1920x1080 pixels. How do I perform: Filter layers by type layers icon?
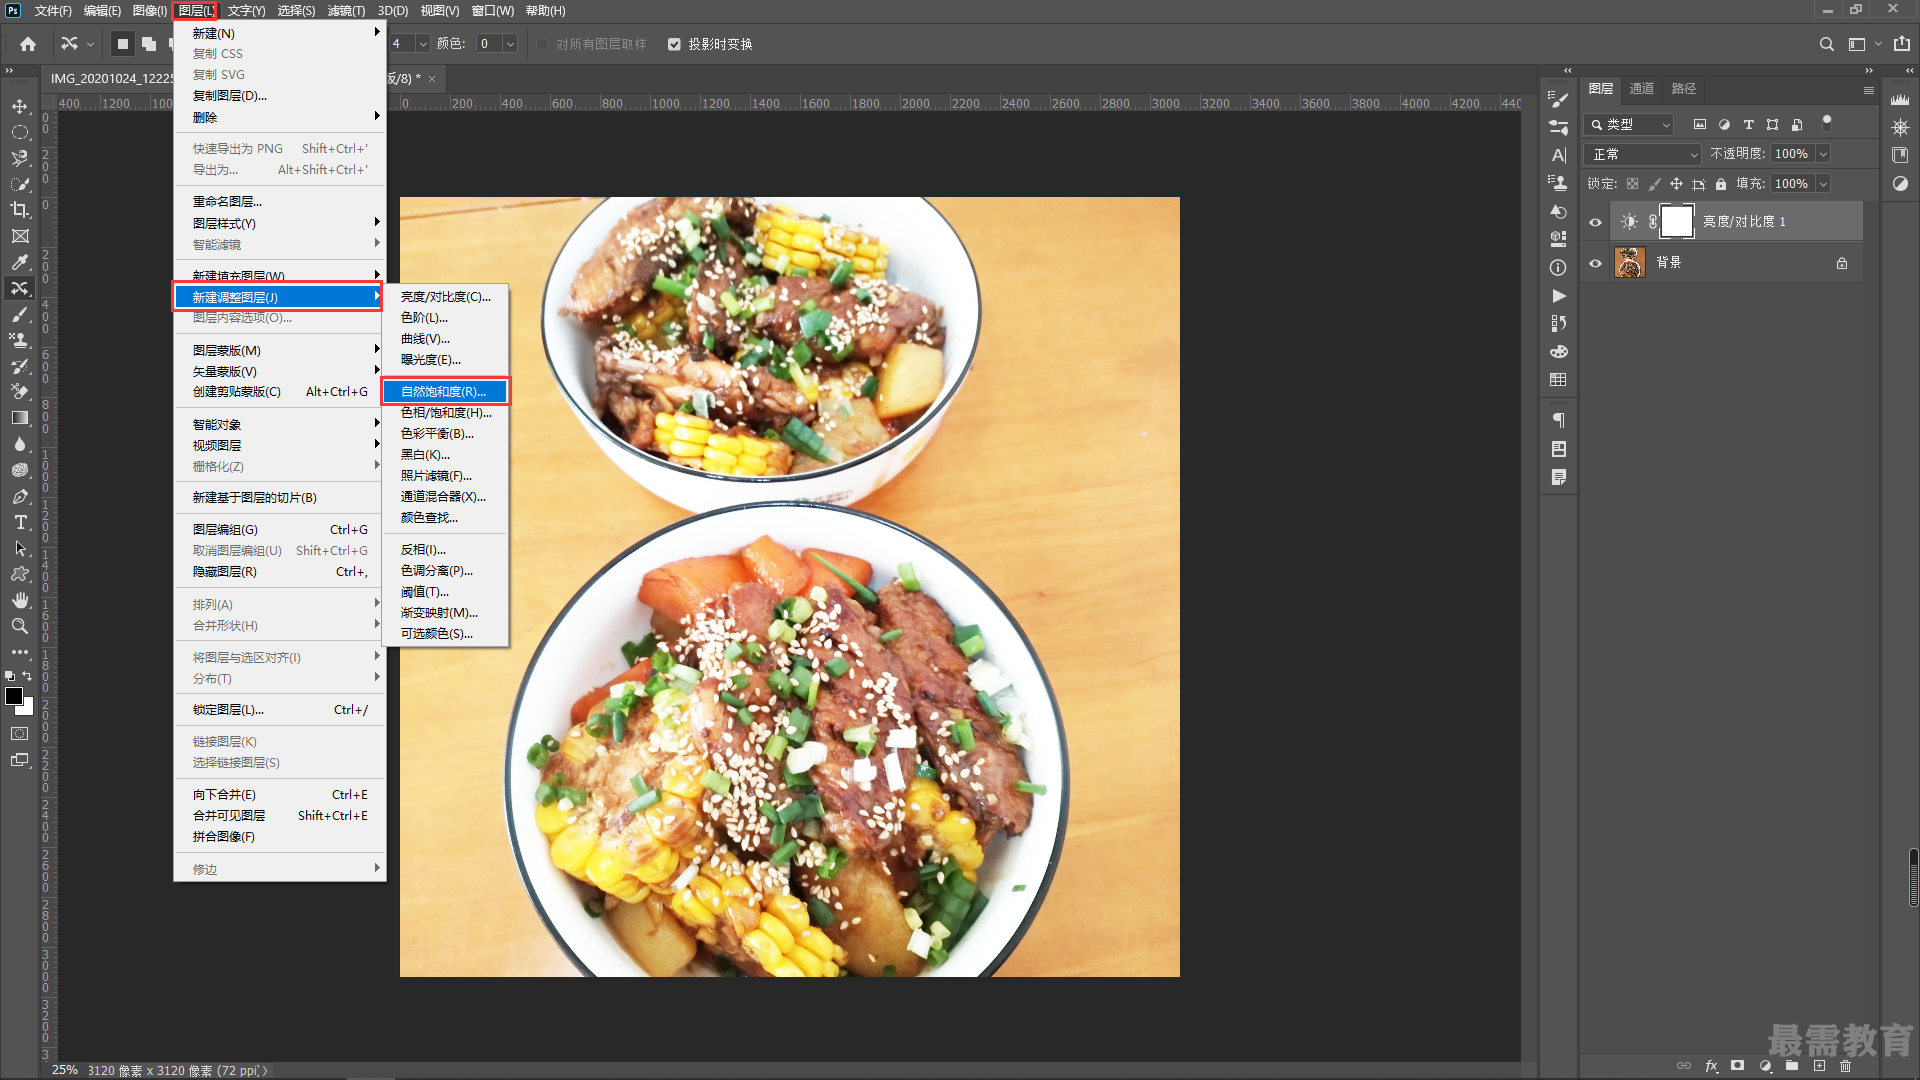click(x=1748, y=125)
